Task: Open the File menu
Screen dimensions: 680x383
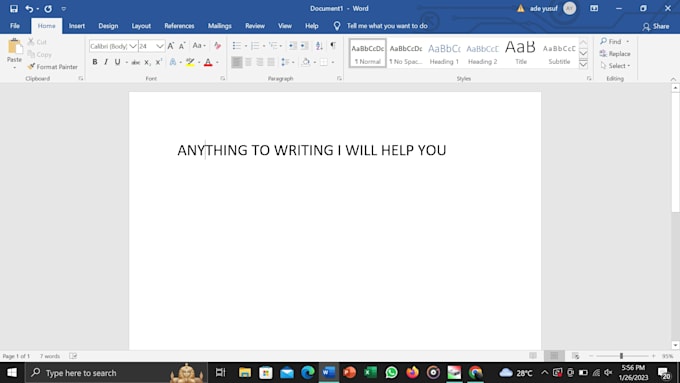Action: pyautogui.click(x=15, y=26)
